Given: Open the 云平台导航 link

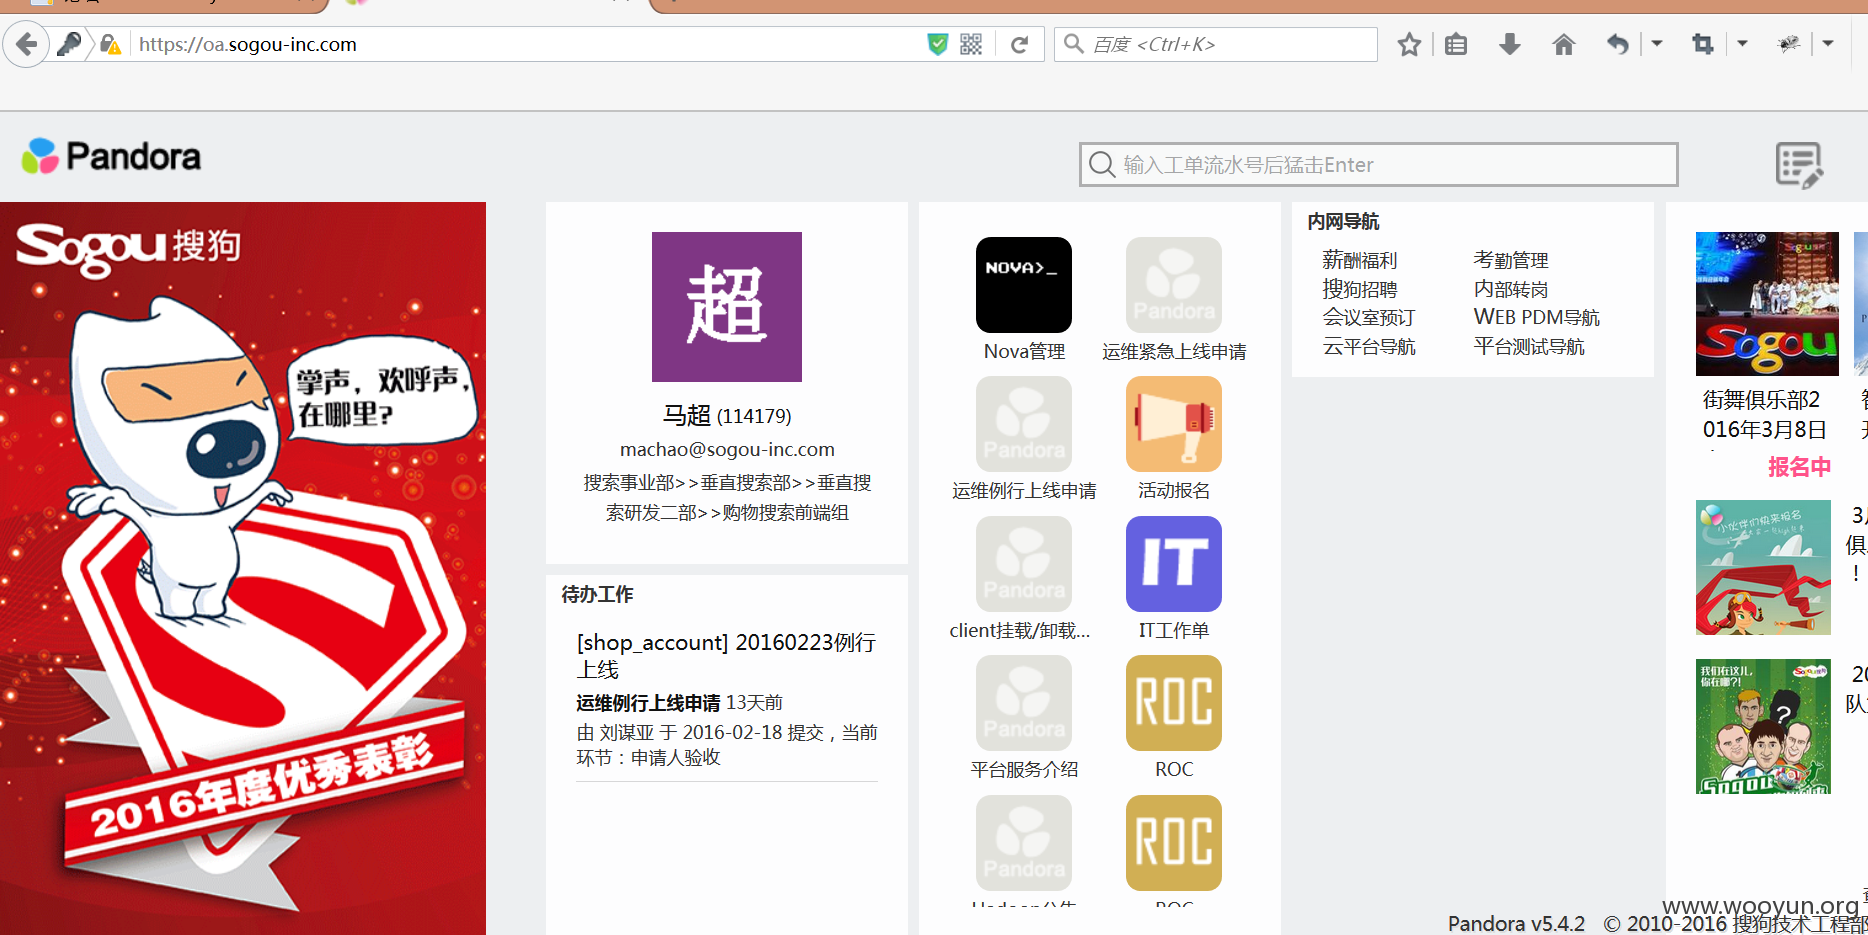Looking at the screenshot, I should pyautogui.click(x=1369, y=347).
